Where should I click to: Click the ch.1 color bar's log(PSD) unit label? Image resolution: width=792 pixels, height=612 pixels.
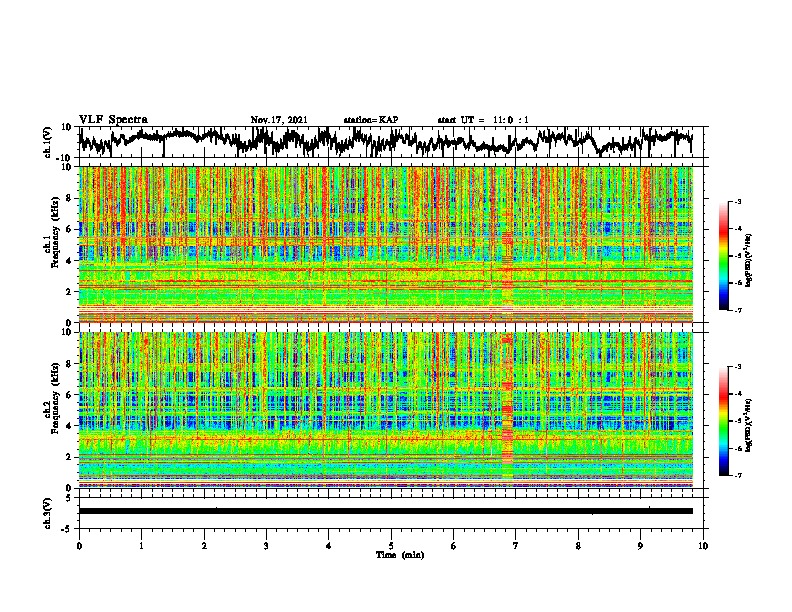749,260
